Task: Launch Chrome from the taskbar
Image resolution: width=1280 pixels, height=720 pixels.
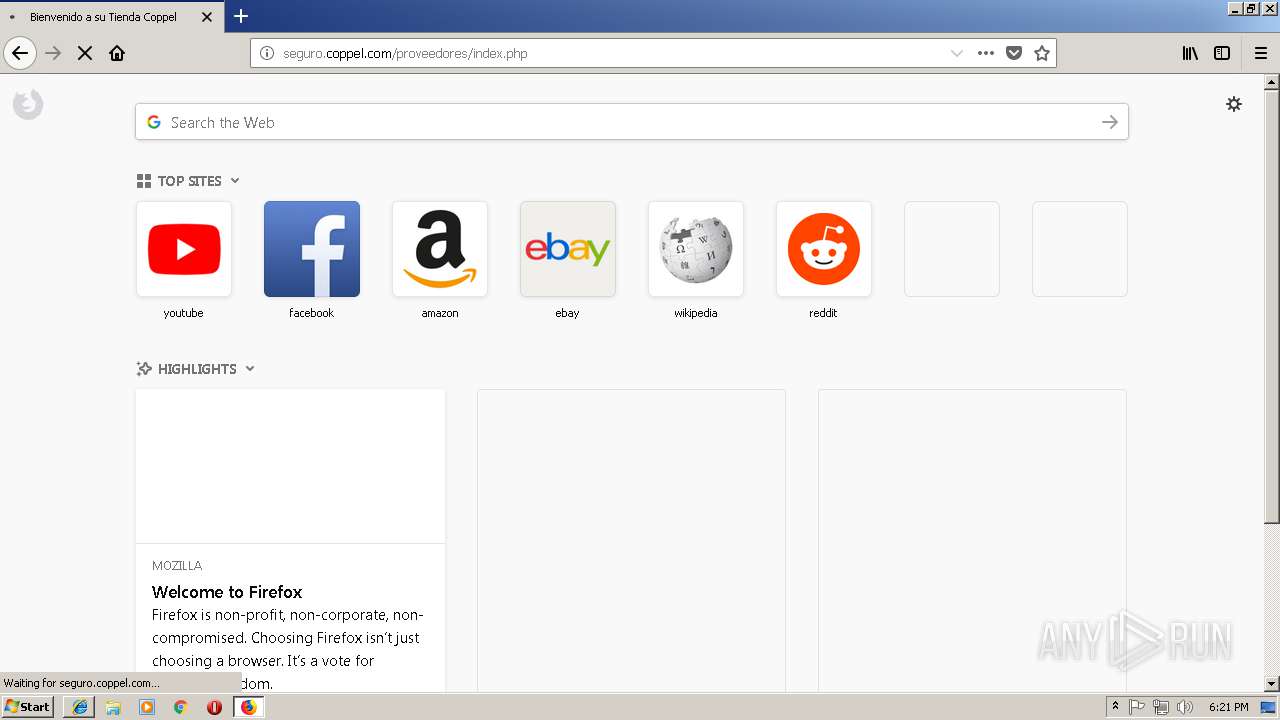Action: [x=181, y=707]
